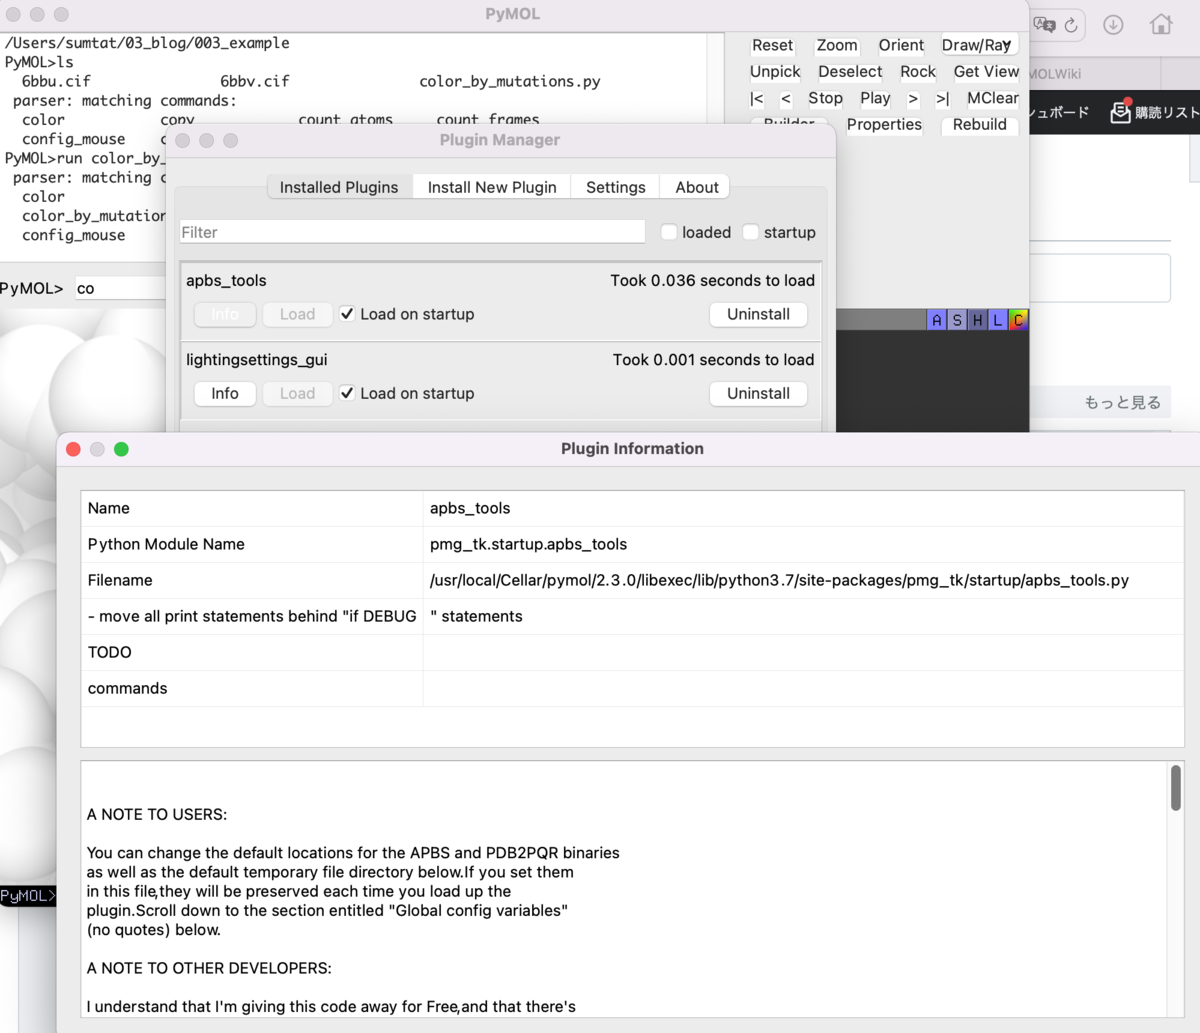Click the Plugin Information text scrollbar
This screenshot has width=1200, height=1033.
[1176, 788]
